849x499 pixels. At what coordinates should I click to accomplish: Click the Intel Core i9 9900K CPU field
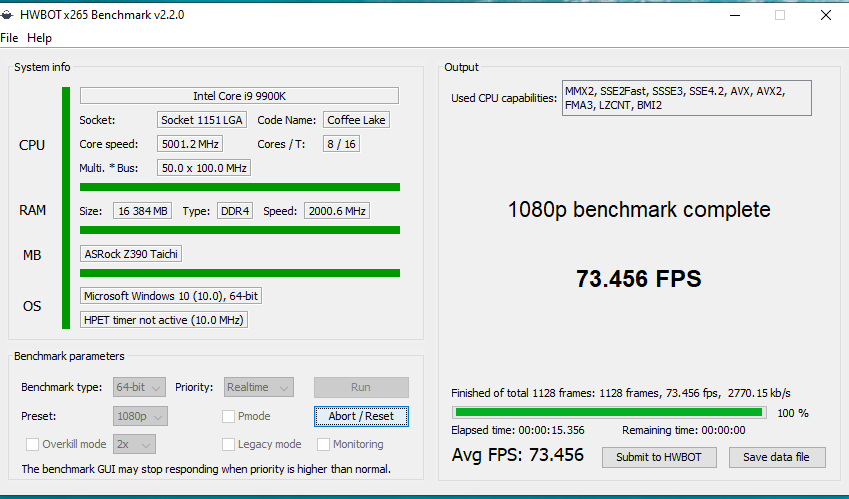click(239, 96)
